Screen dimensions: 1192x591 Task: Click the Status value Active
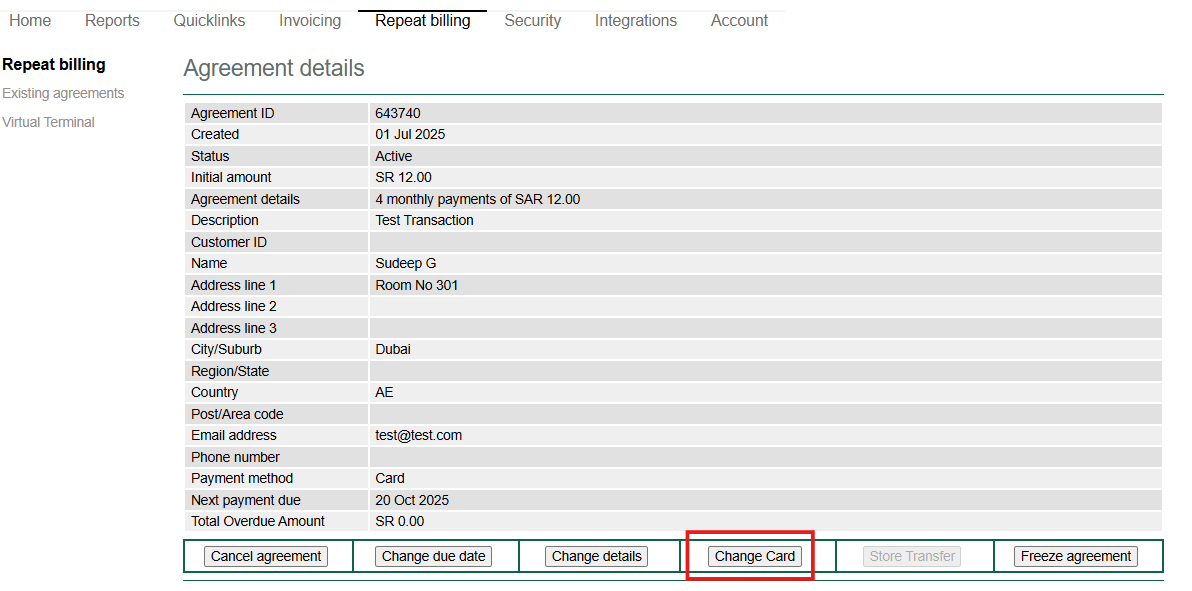(x=394, y=156)
